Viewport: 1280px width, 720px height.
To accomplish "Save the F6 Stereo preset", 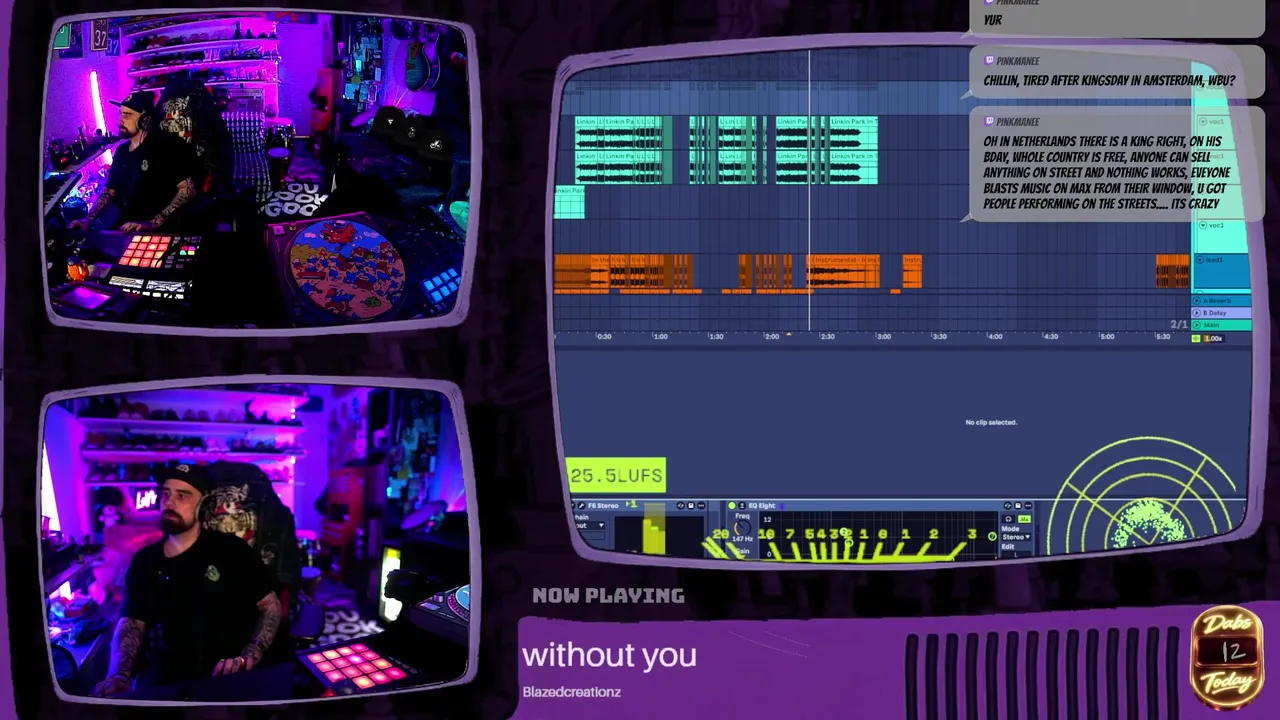I will [x=691, y=506].
